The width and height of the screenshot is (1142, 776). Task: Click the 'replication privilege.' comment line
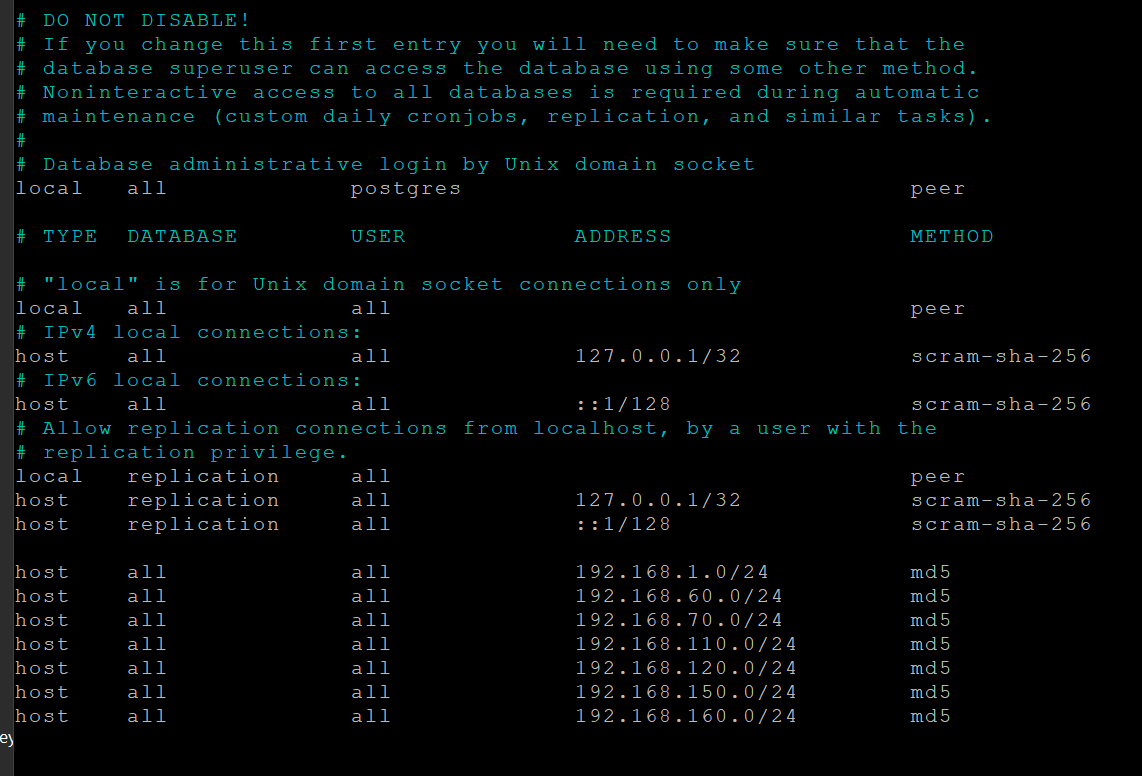181,453
